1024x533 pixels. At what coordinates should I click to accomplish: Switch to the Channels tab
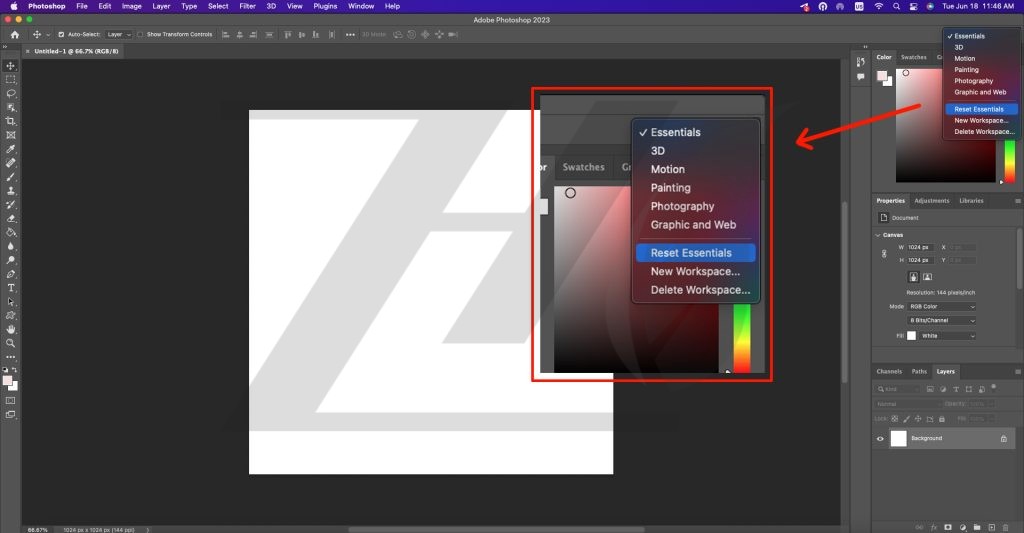click(x=889, y=371)
